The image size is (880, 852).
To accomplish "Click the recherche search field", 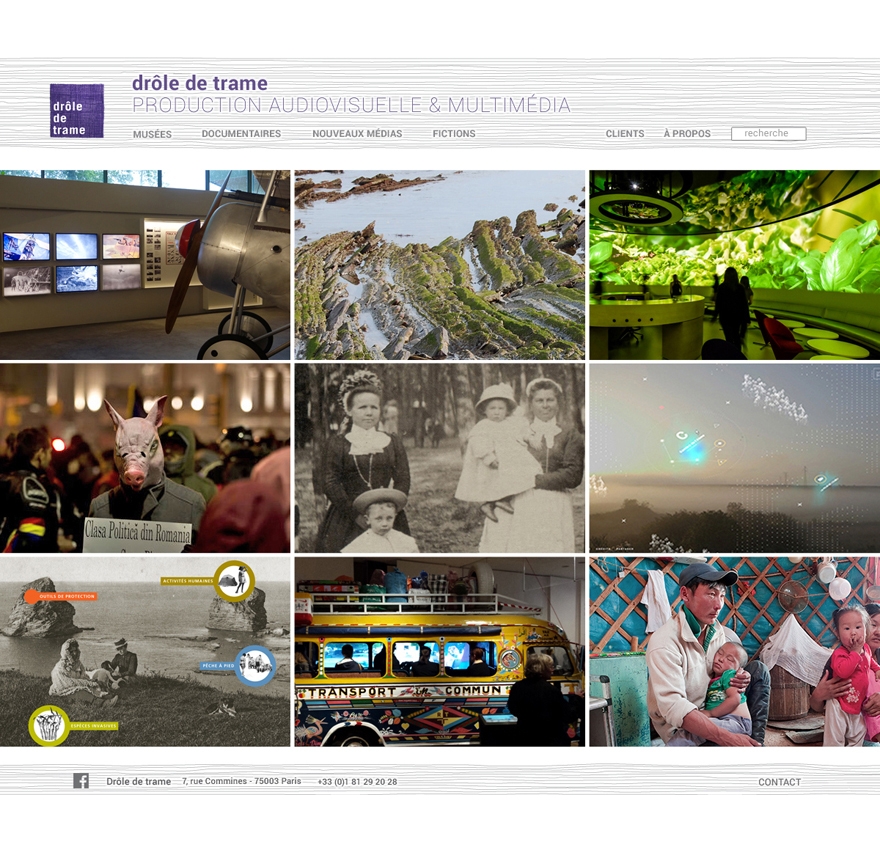I will pyautogui.click(x=768, y=134).
